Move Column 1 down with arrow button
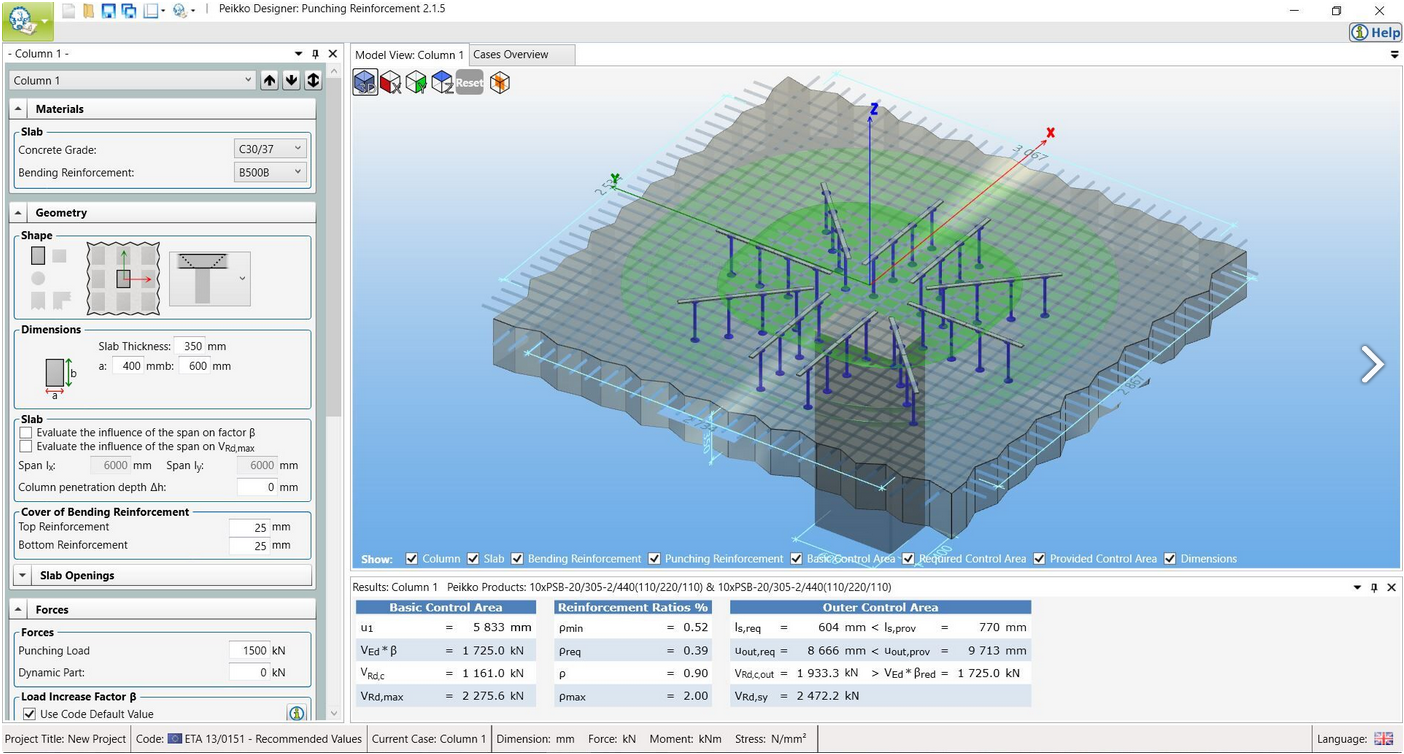 (x=291, y=81)
